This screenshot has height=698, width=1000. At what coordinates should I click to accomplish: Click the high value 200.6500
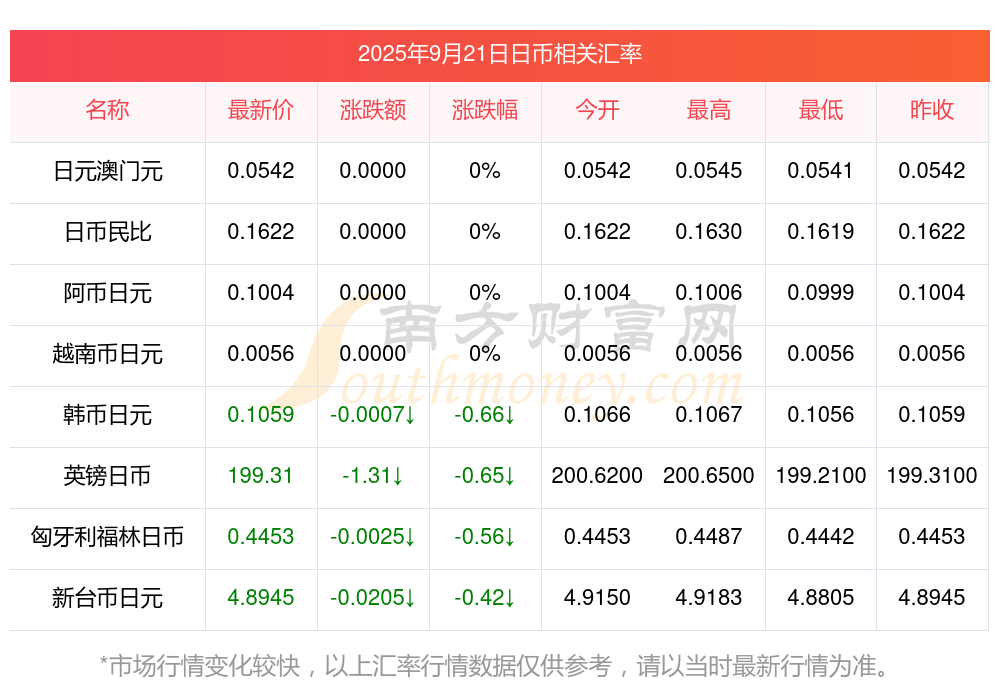(709, 475)
